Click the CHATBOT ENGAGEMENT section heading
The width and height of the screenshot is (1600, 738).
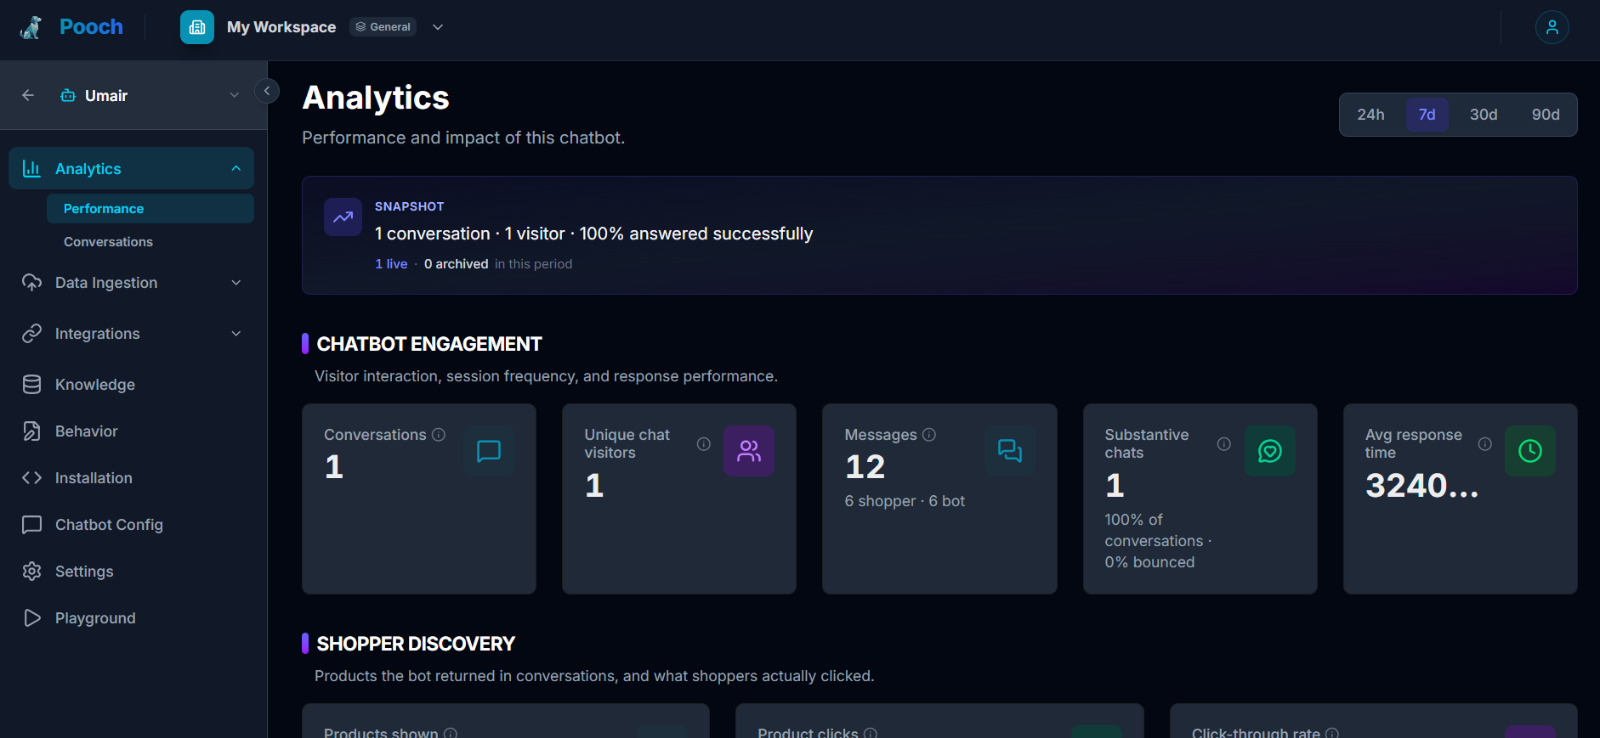tap(429, 344)
